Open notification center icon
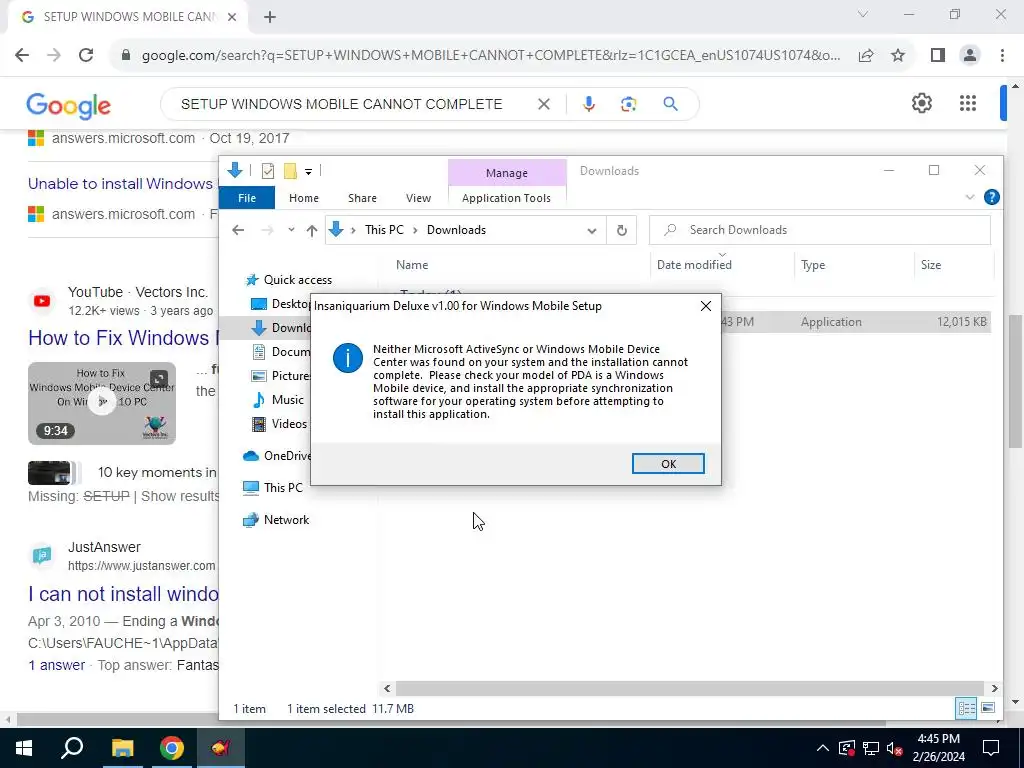The height and width of the screenshot is (768, 1024). coord(991,748)
